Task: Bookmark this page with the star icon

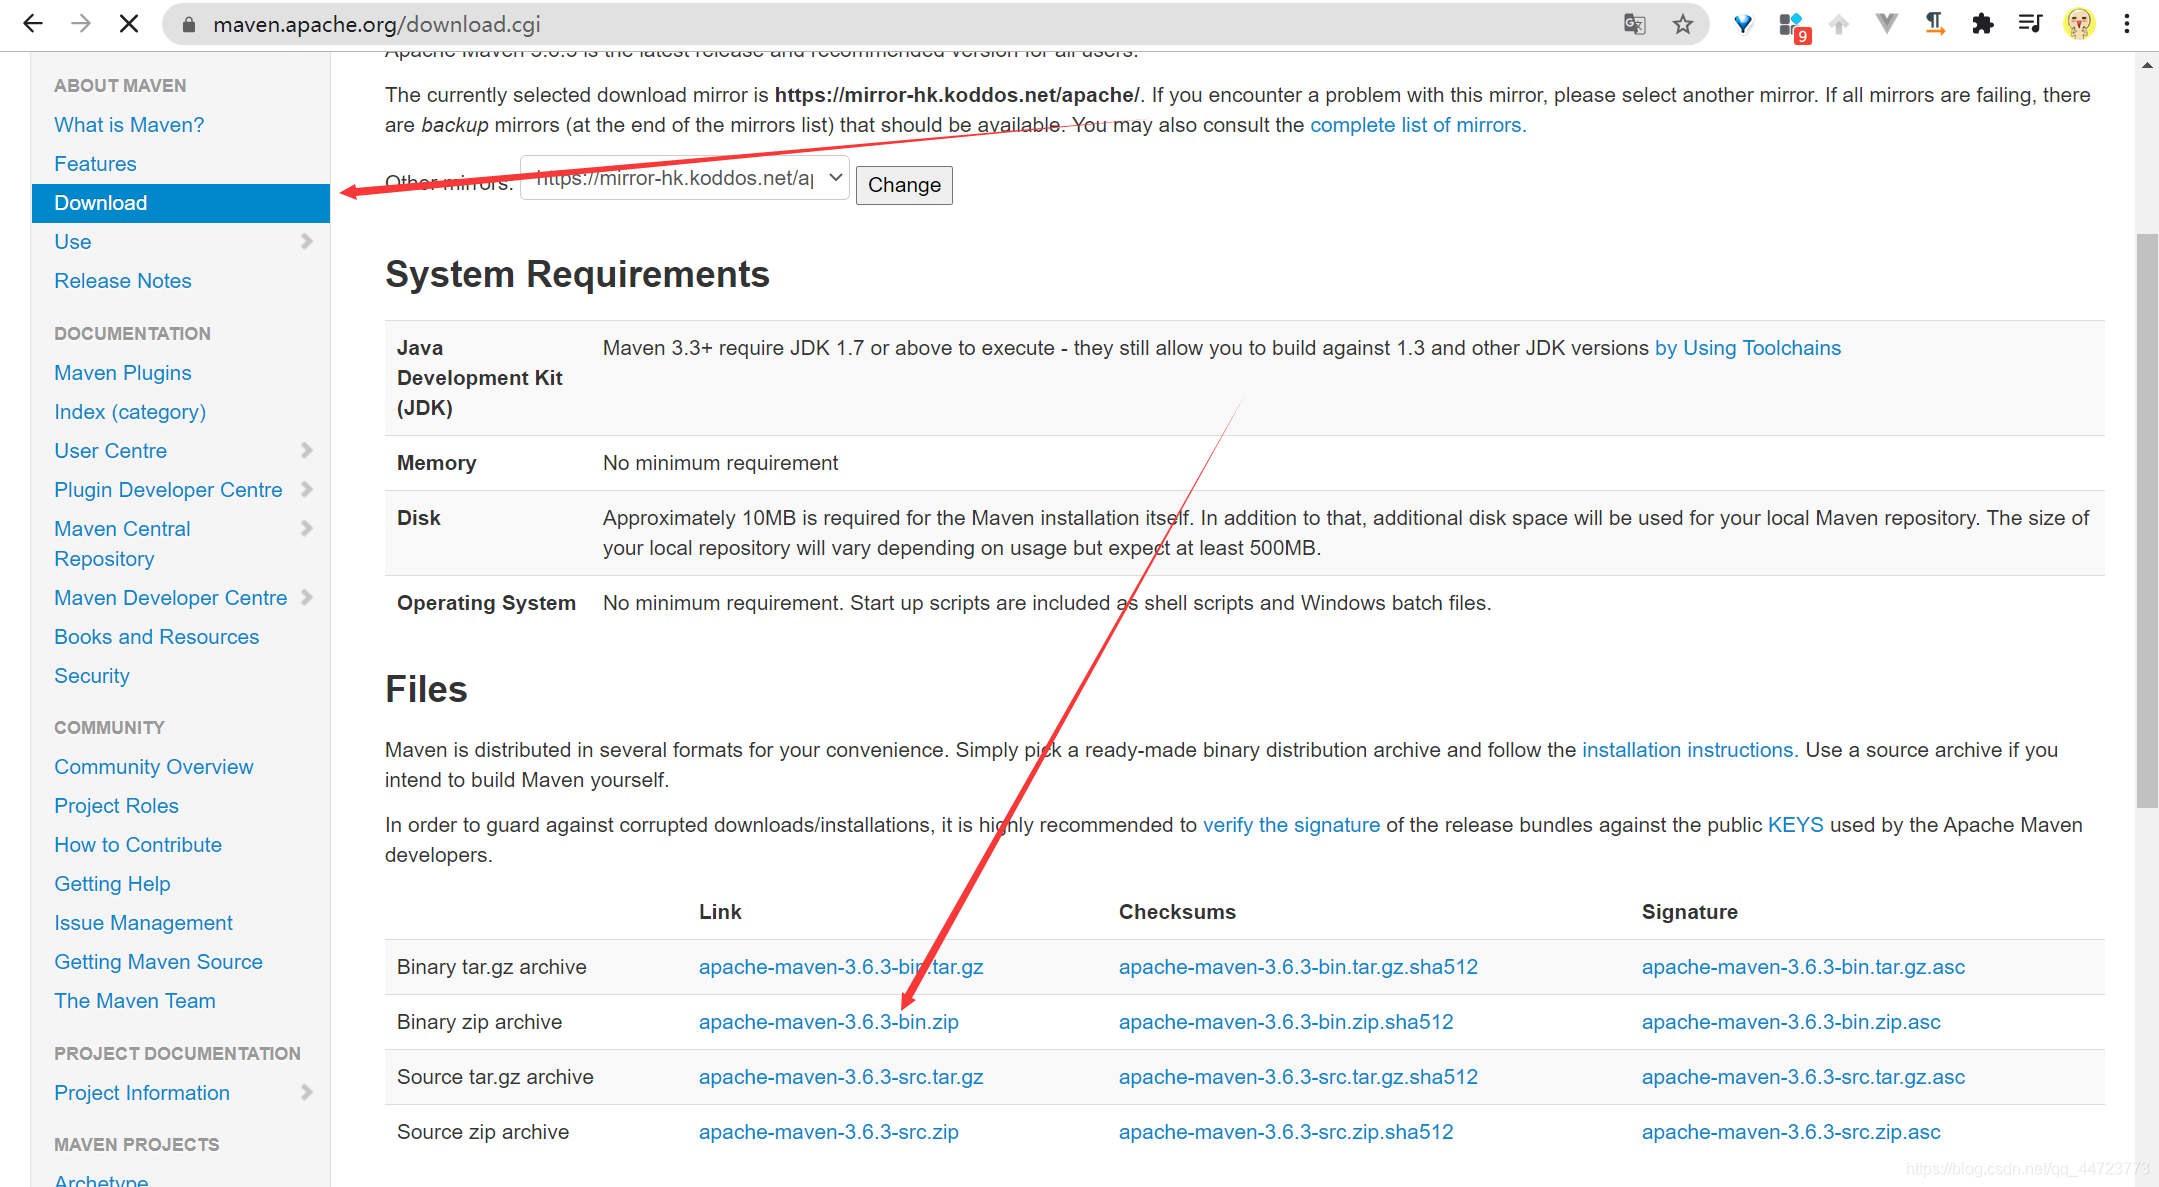Action: (1683, 24)
